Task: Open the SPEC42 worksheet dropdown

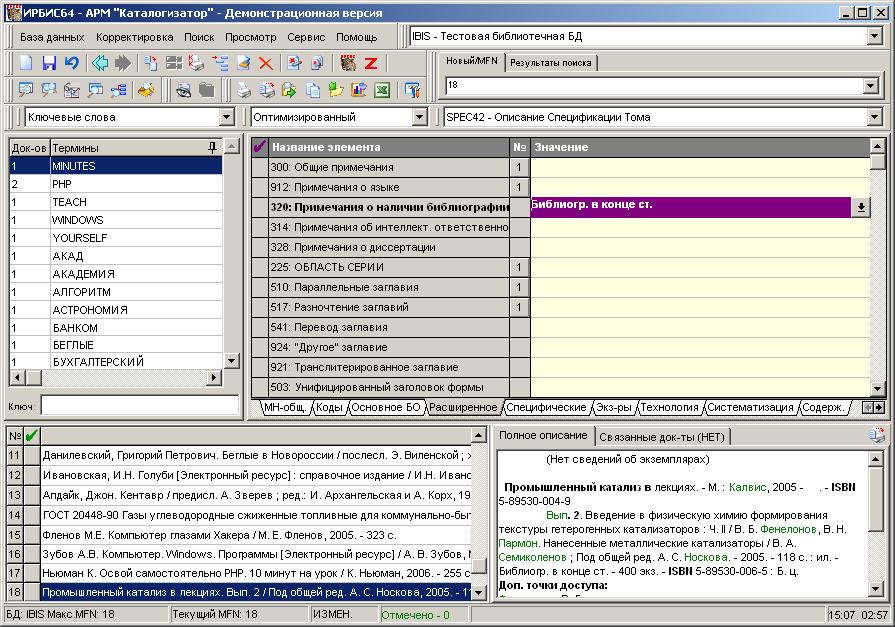Action: 874,117
